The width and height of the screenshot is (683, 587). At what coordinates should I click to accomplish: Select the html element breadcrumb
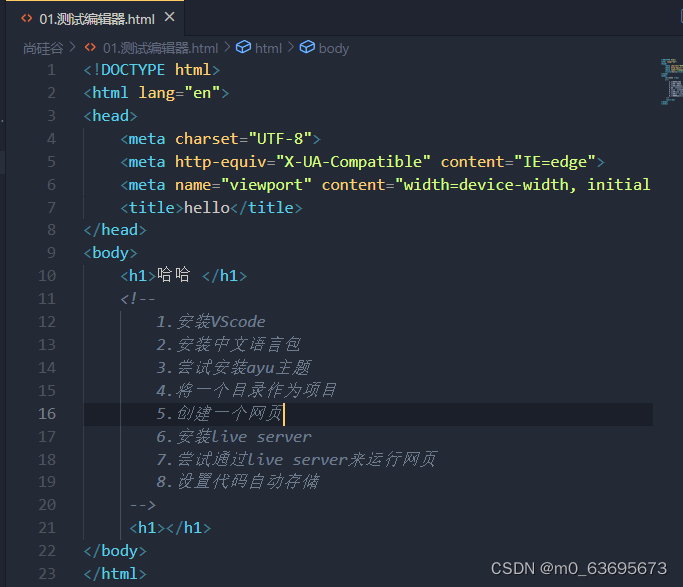[268, 48]
